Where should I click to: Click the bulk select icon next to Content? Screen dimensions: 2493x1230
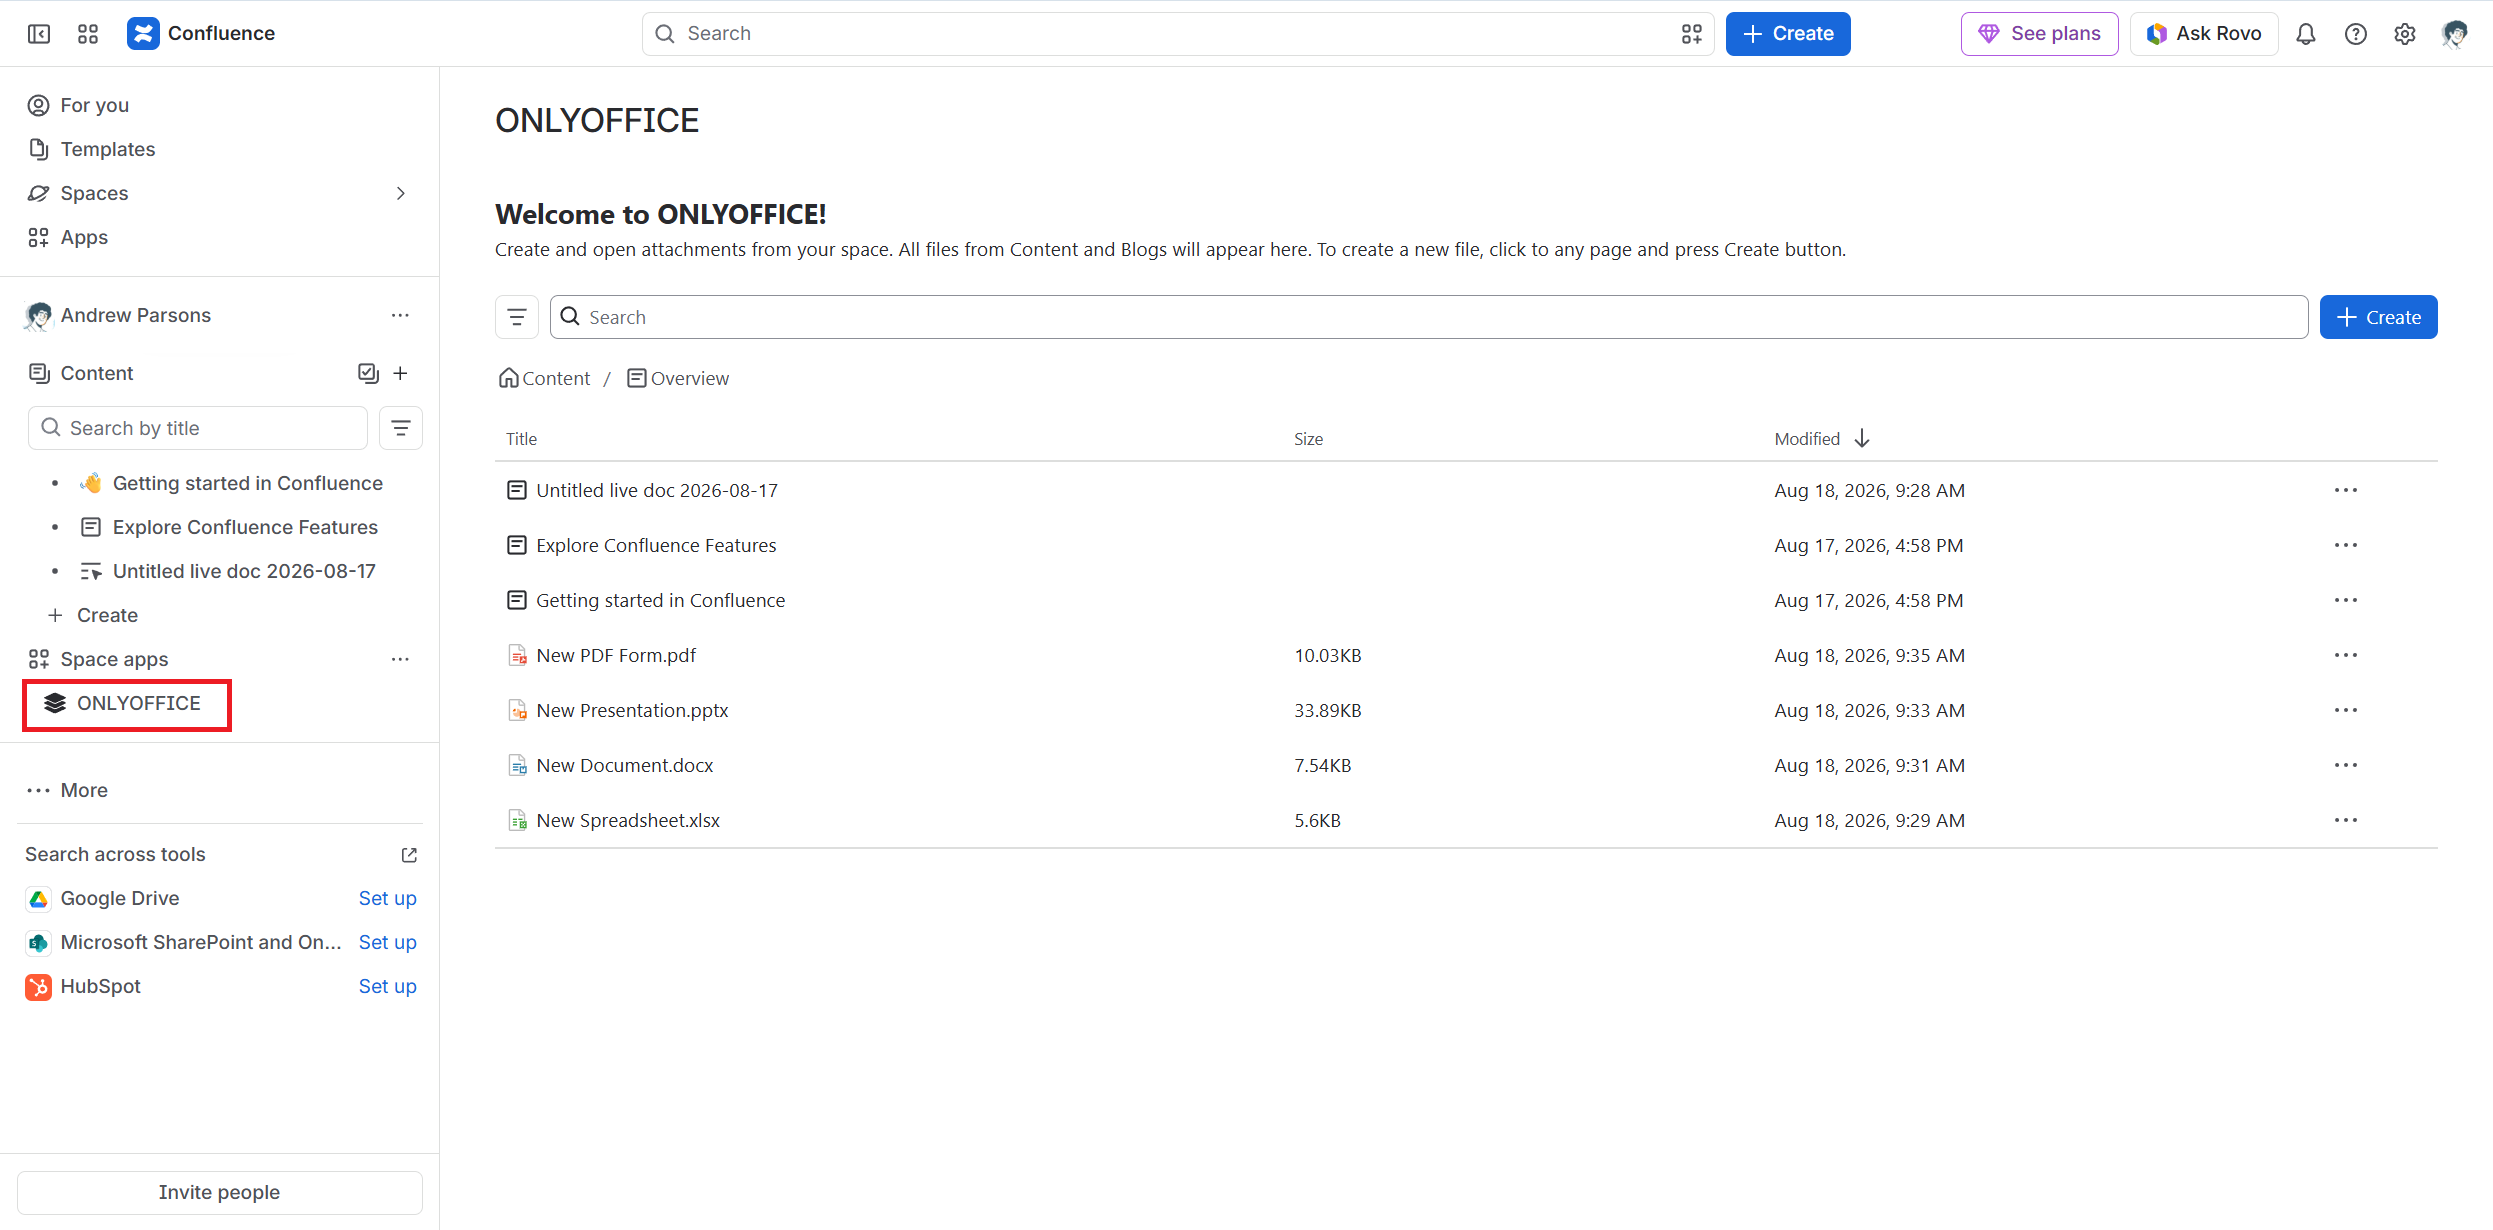coord(368,373)
